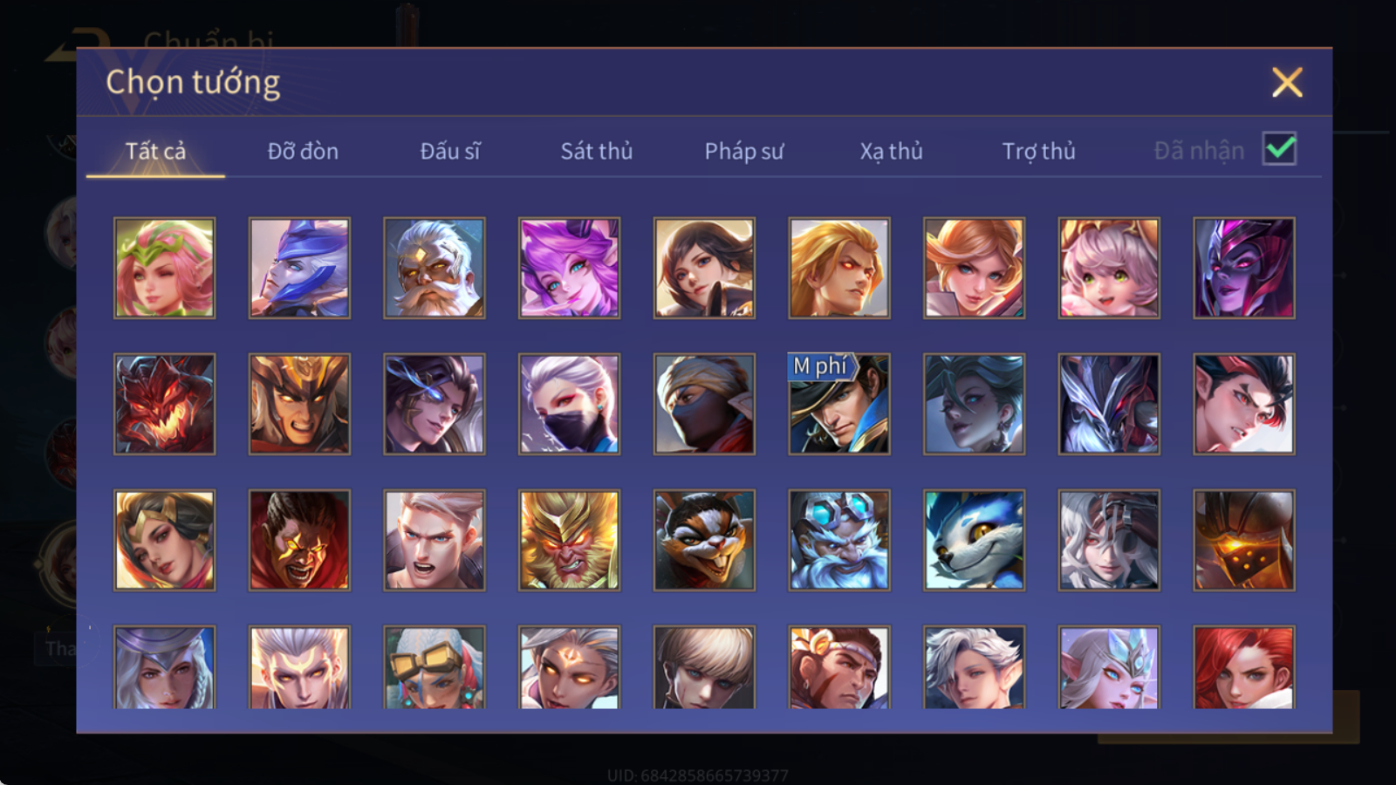Select the red demon hero portrait

[x=164, y=404]
